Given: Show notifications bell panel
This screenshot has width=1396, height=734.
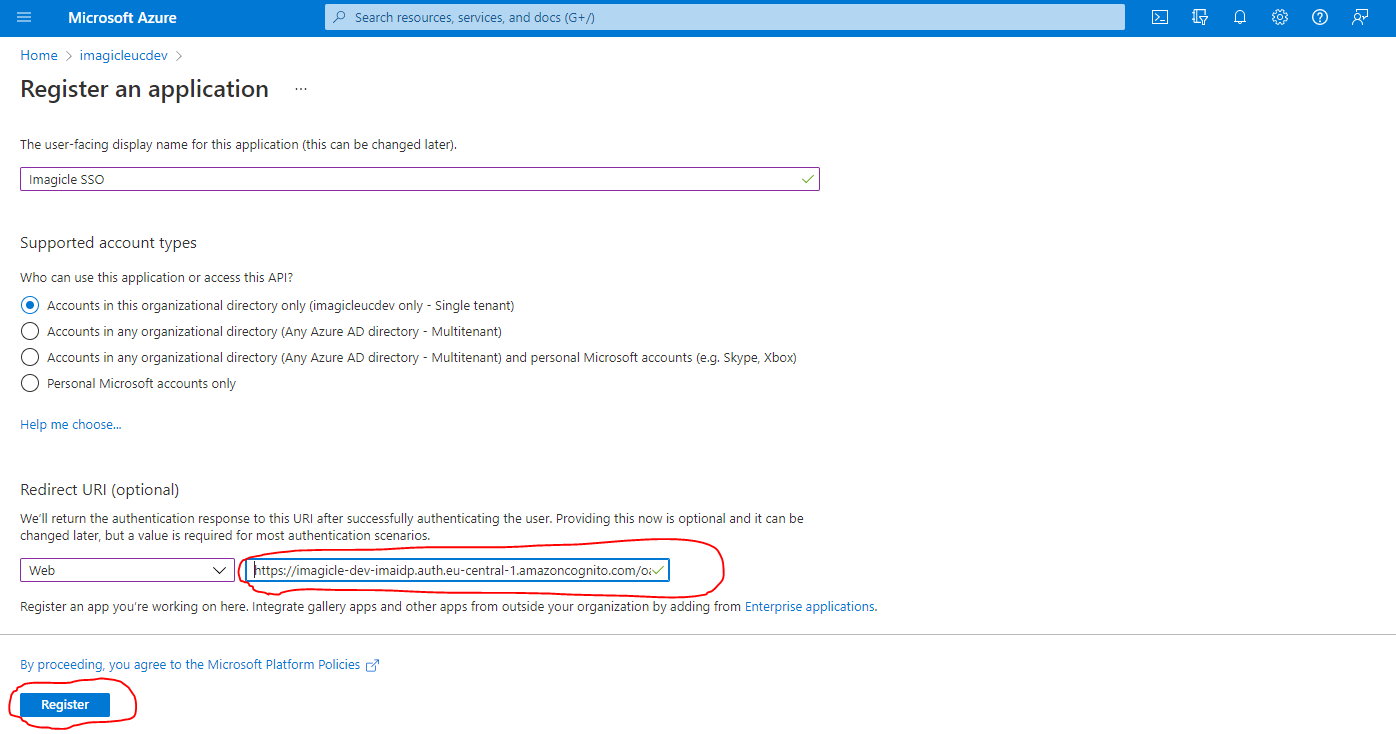Looking at the screenshot, I should [x=1240, y=18].
